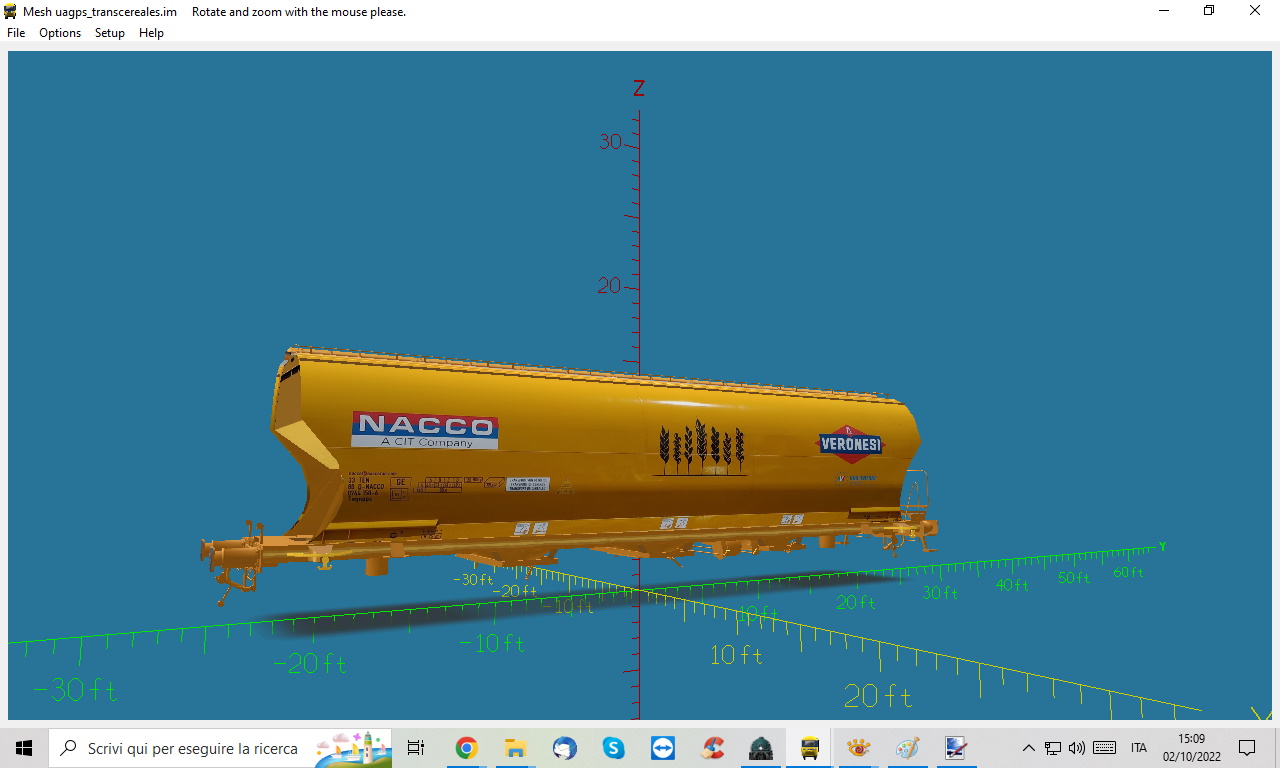
Task: Select the active yellow train app in taskbar
Action: coord(810,748)
